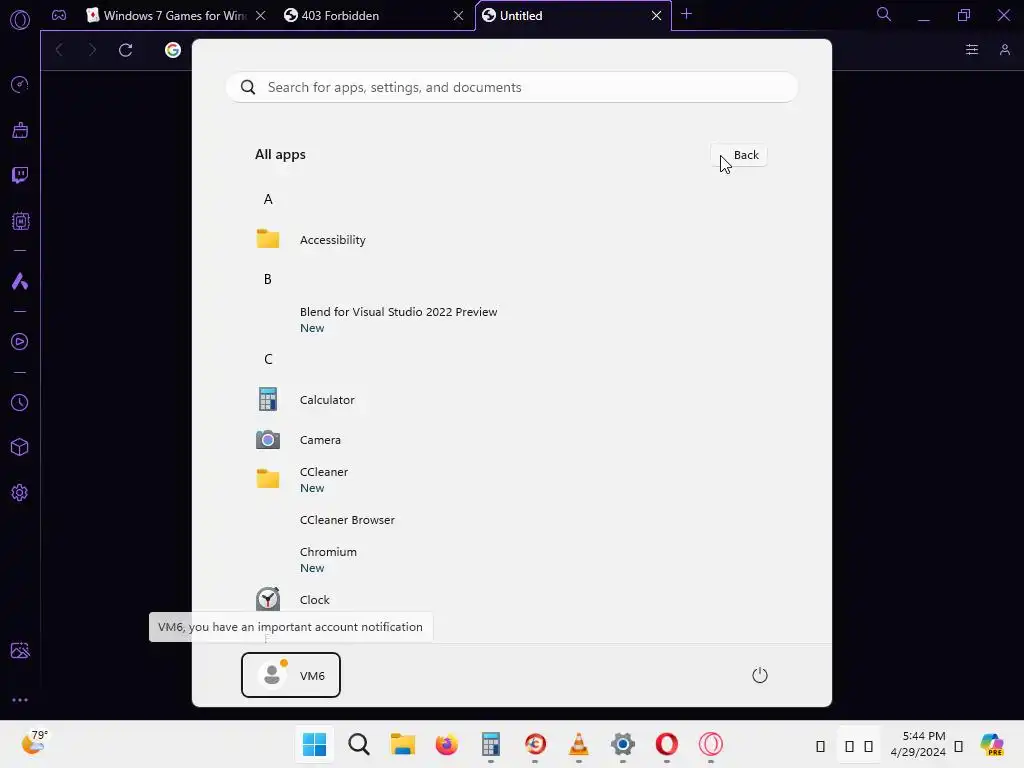Open Opera GX settings gear in sidebar
Image resolution: width=1024 pixels, height=768 pixels.
point(20,492)
